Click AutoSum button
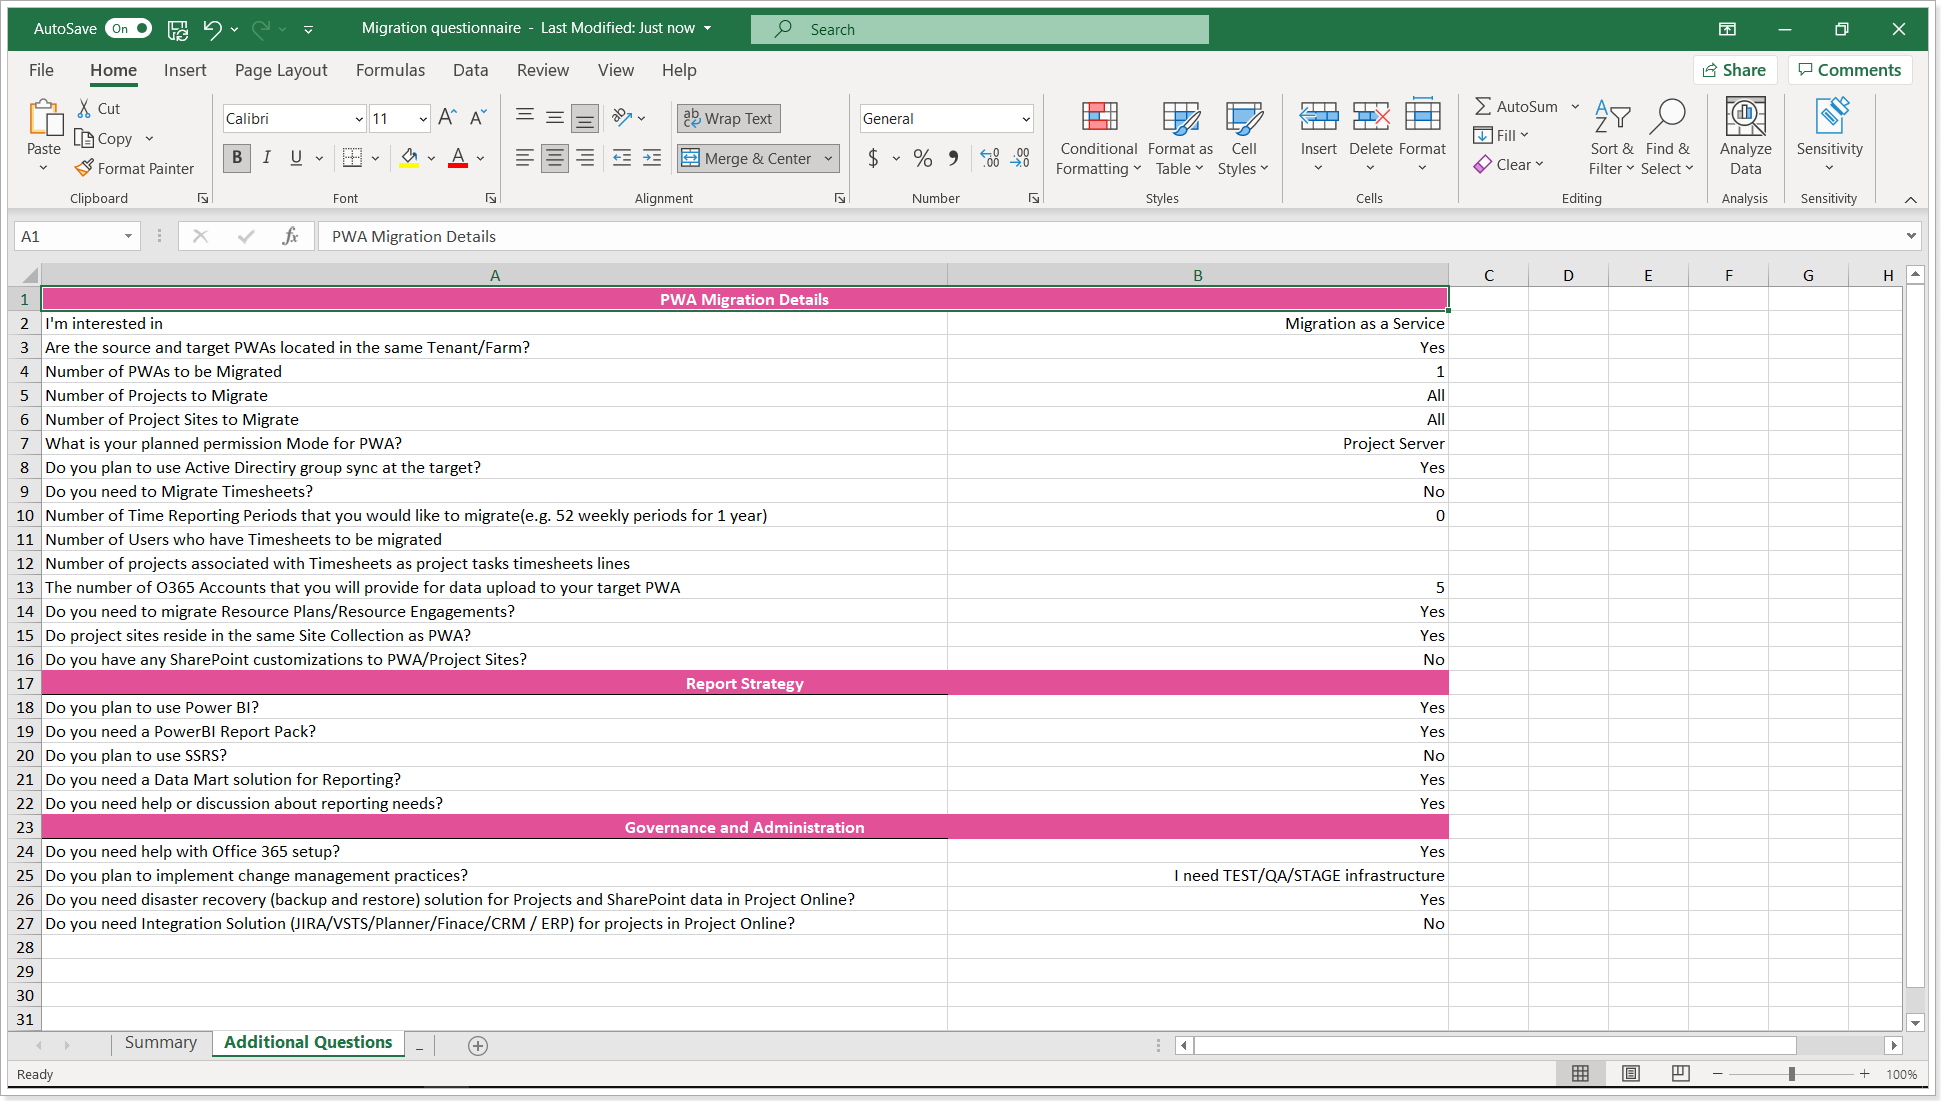1941x1101 pixels. point(1516,106)
